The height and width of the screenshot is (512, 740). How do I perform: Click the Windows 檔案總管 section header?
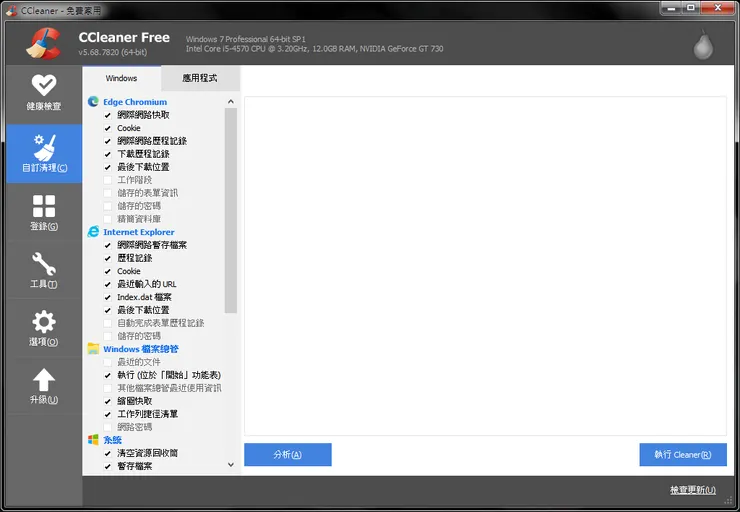[141, 349]
